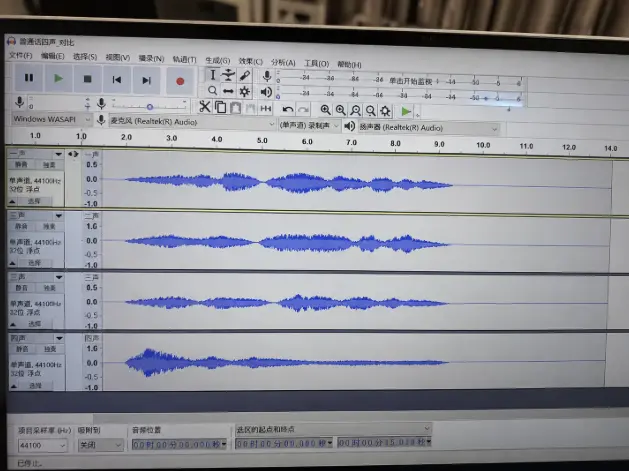Open the 44100 project rate dropdown

click(x=42, y=445)
